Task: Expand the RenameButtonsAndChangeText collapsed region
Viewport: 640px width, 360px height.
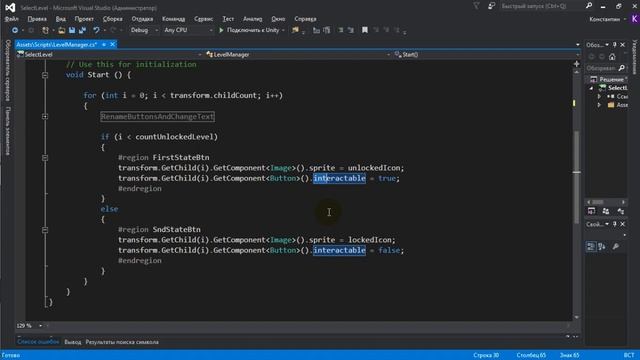Action: [x=45, y=117]
